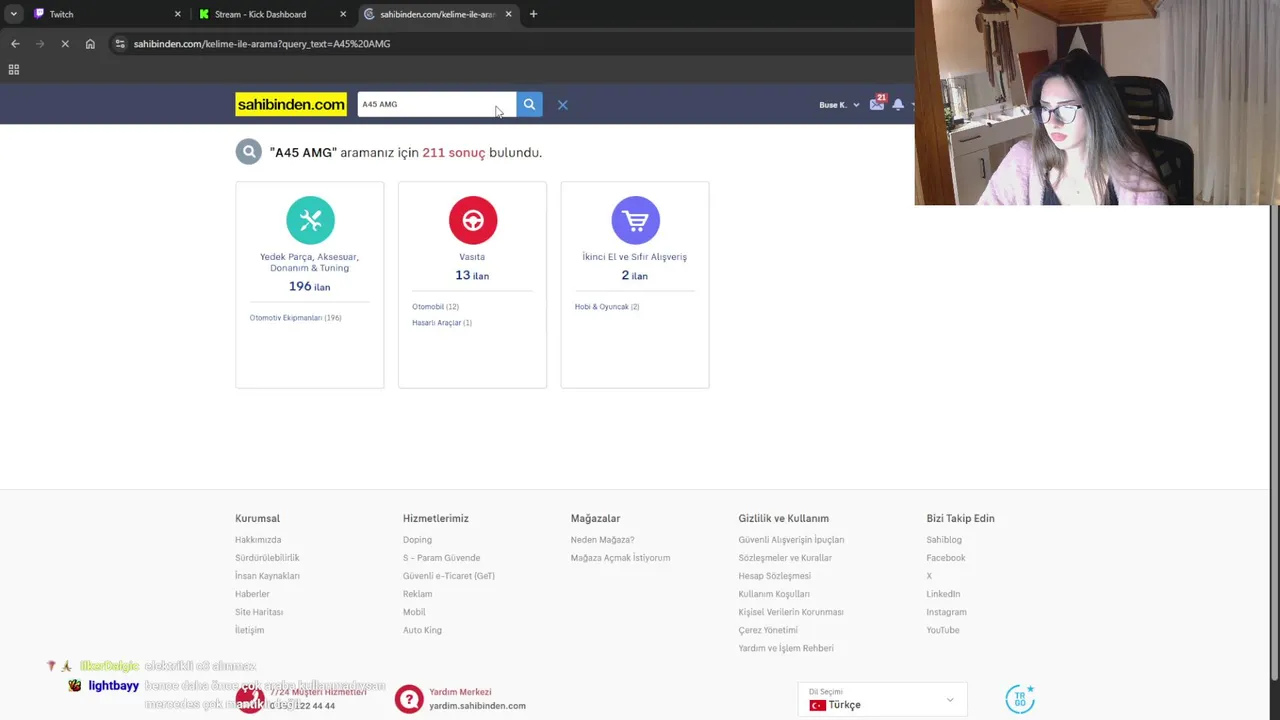This screenshot has height=720, width=1280.
Task: Select the sahibinden.com browser tab
Action: tap(436, 14)
